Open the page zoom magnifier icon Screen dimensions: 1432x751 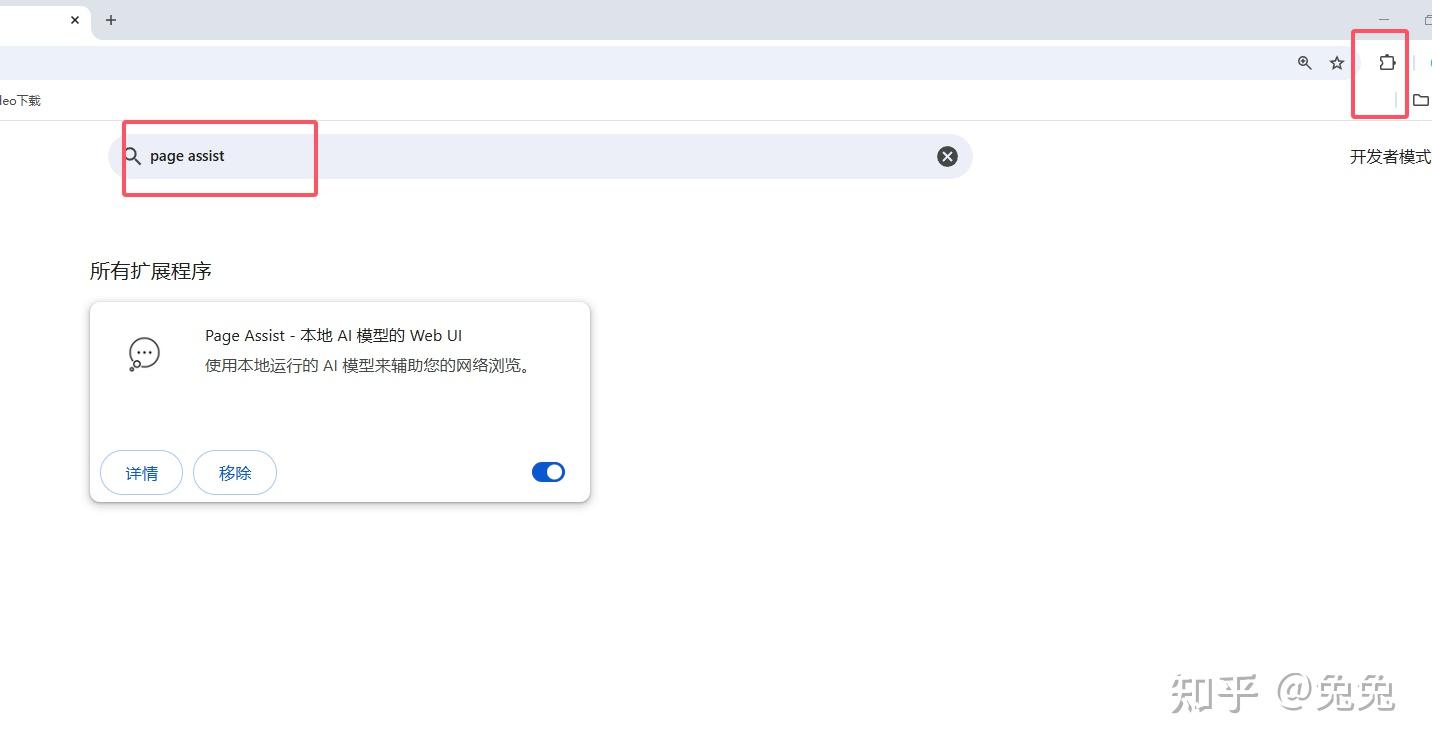pos(1304,63)
